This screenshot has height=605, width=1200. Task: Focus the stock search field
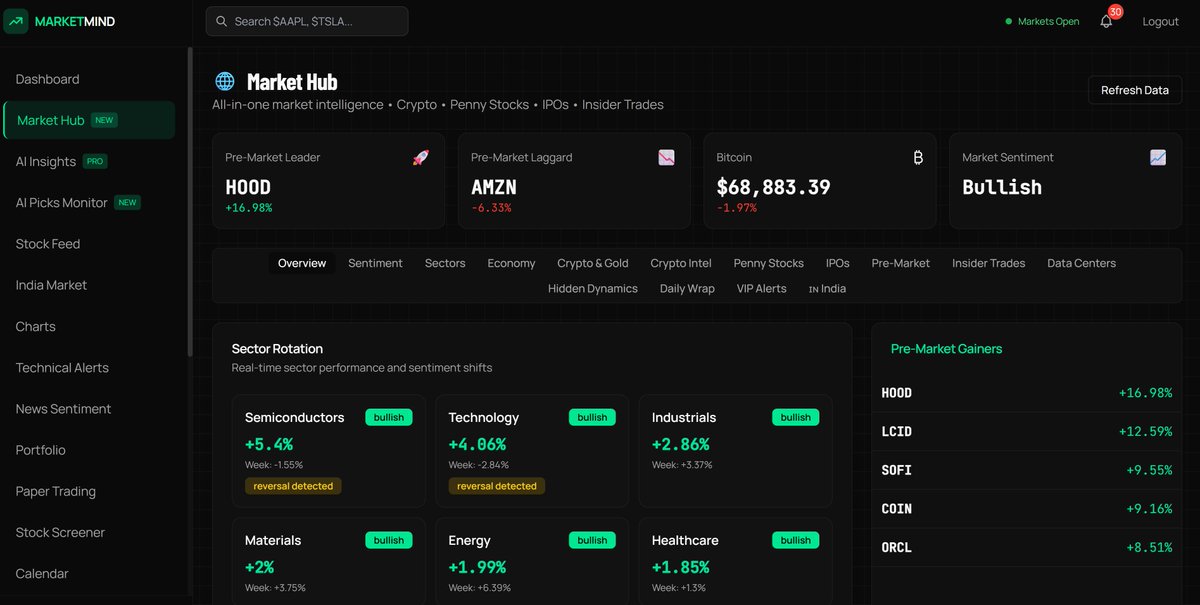click(x=307, y=21)
